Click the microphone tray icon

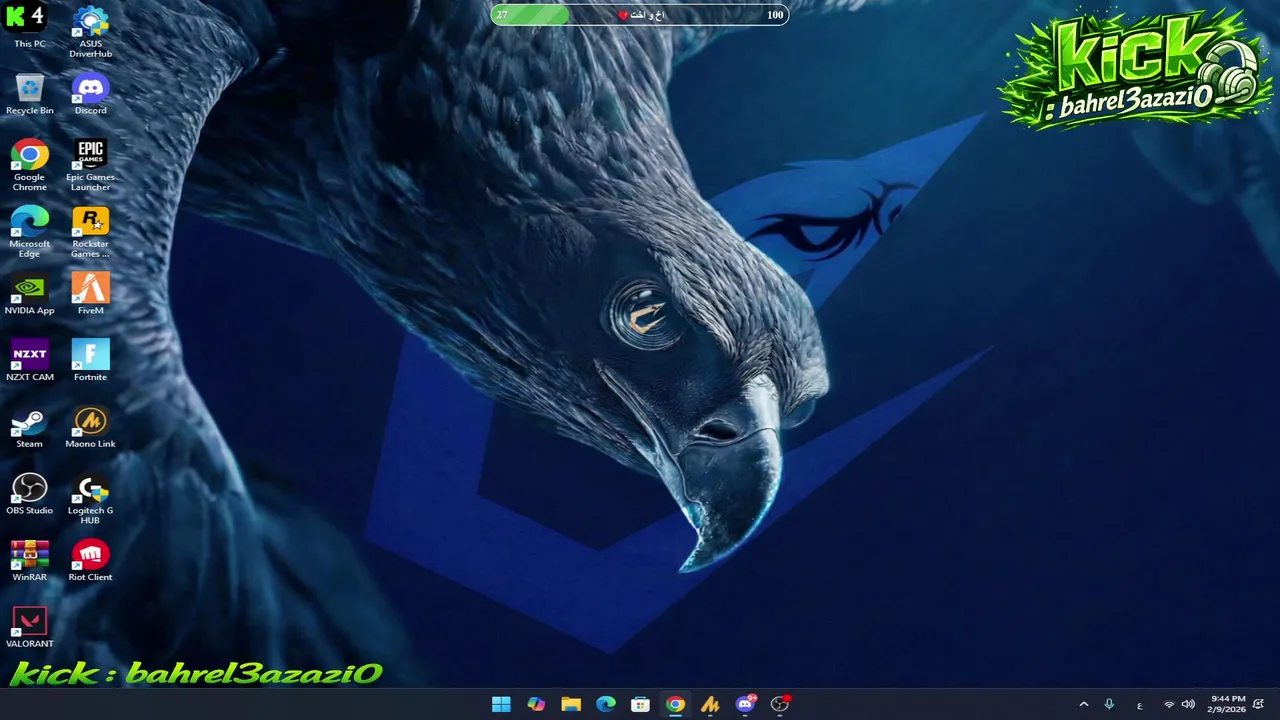point(1109,704)
